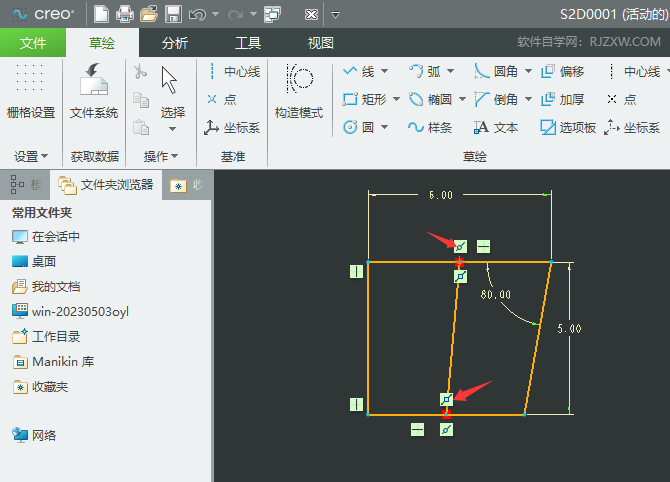Expand the 设置 group dropdown

[31, 156]
